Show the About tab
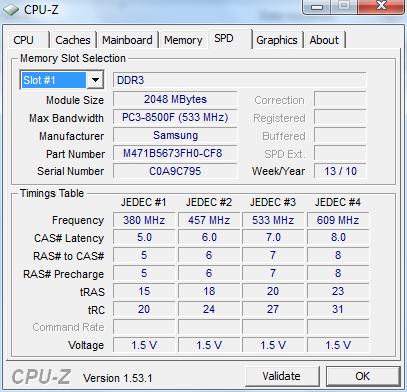Image resolution: width=407 pixels, height=392 pixels. [324, 40]
